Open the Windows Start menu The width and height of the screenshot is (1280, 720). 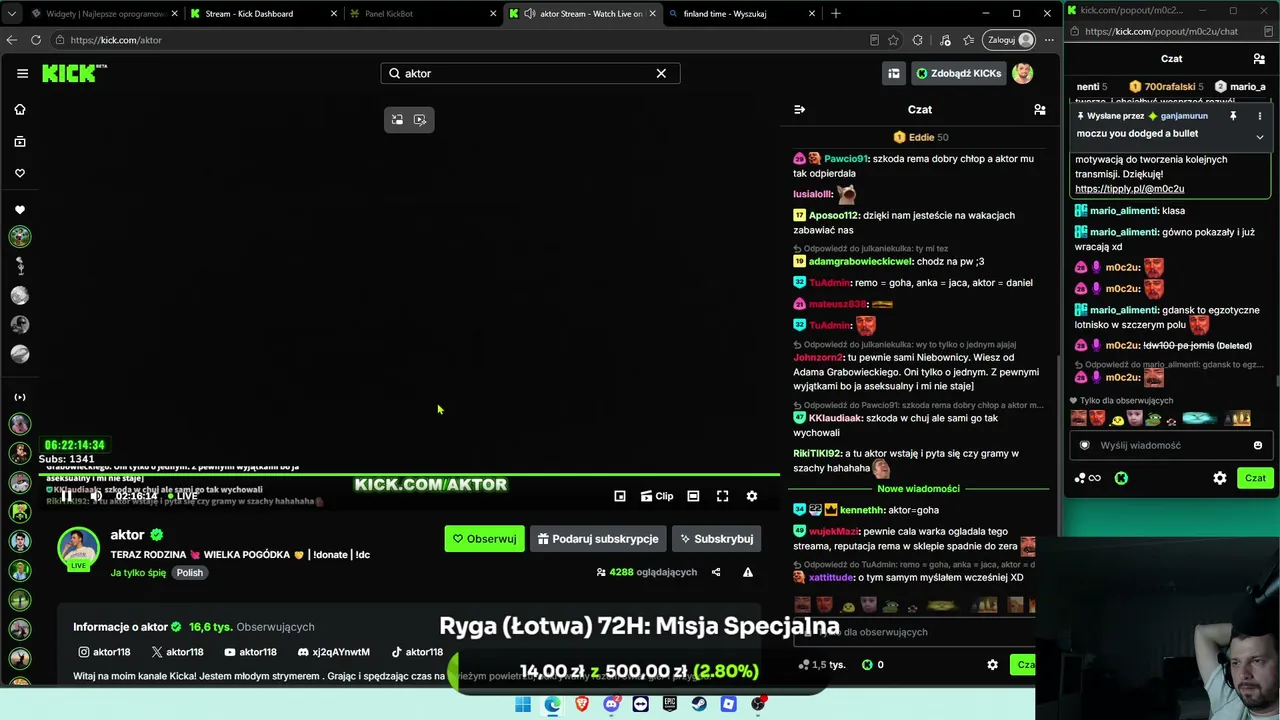pos(523,704)
